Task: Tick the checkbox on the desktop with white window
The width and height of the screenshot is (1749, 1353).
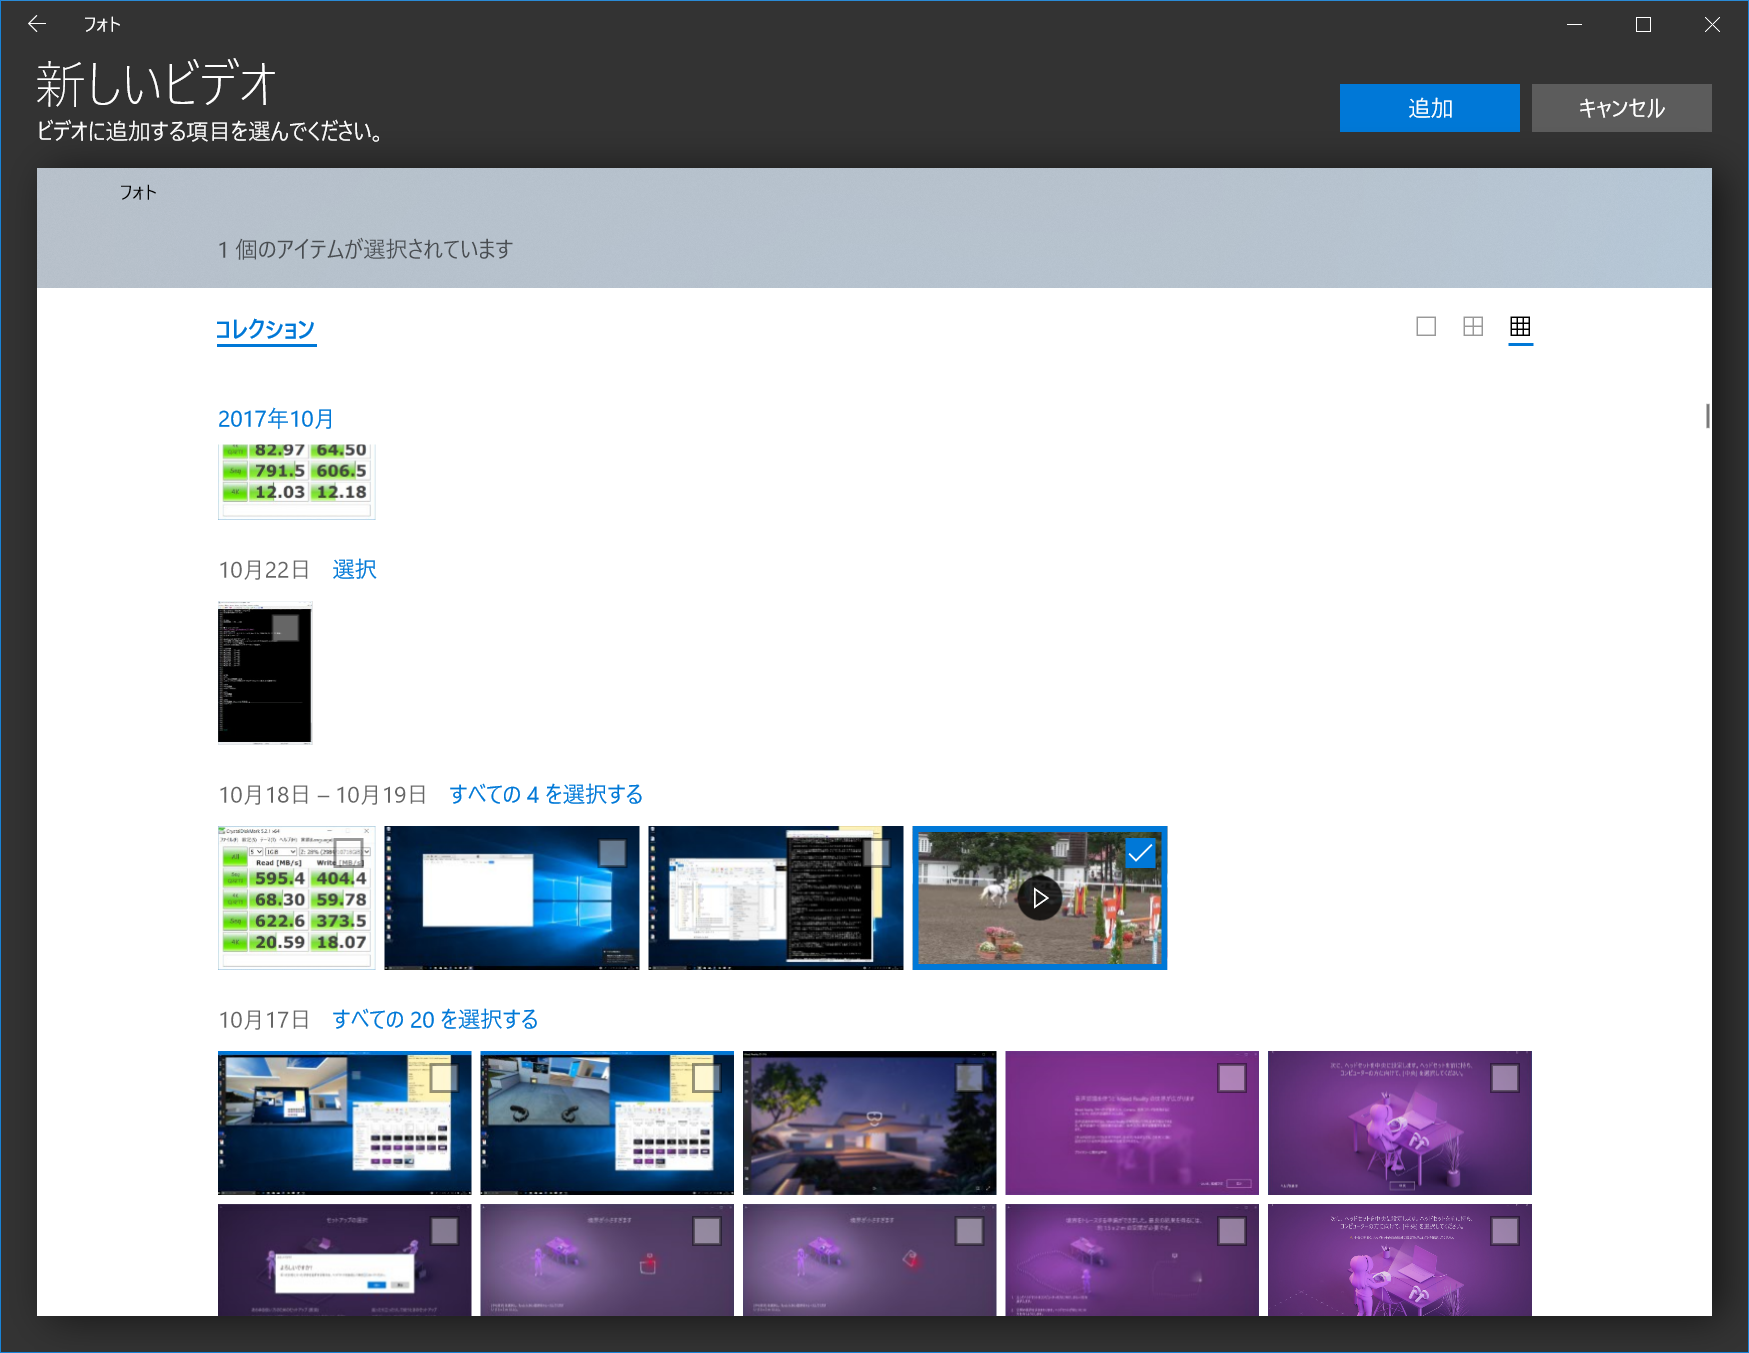Action: coord(612,852)
